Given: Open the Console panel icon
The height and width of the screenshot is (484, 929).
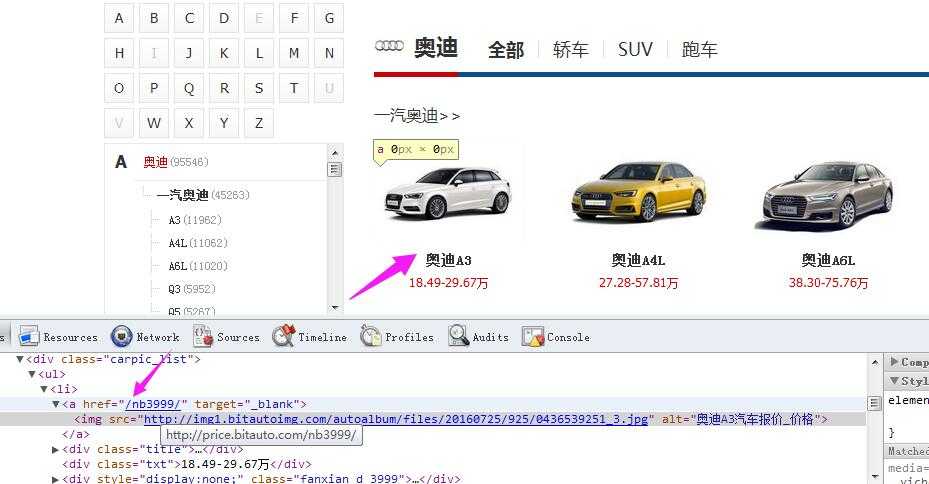Looking at the screenshot, I should click(533, 336).
